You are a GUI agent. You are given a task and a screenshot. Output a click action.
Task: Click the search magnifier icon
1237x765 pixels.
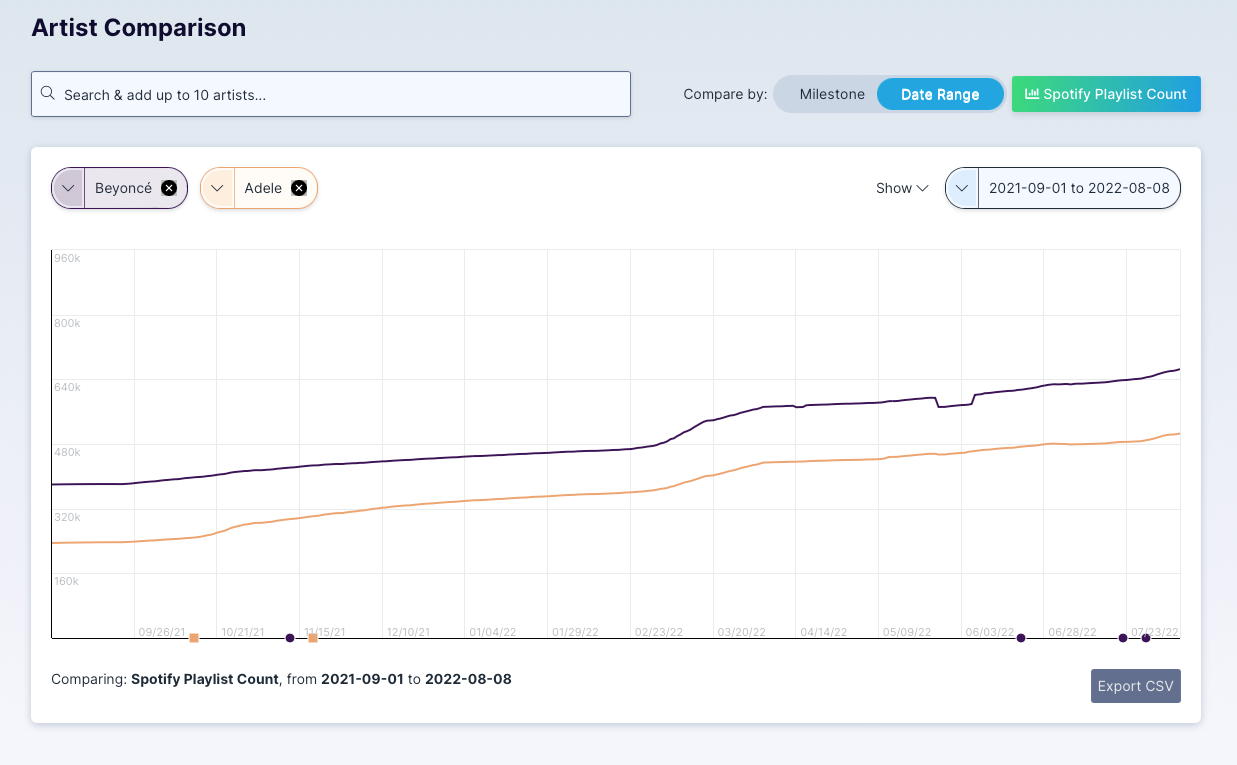[x=47, y=94]
